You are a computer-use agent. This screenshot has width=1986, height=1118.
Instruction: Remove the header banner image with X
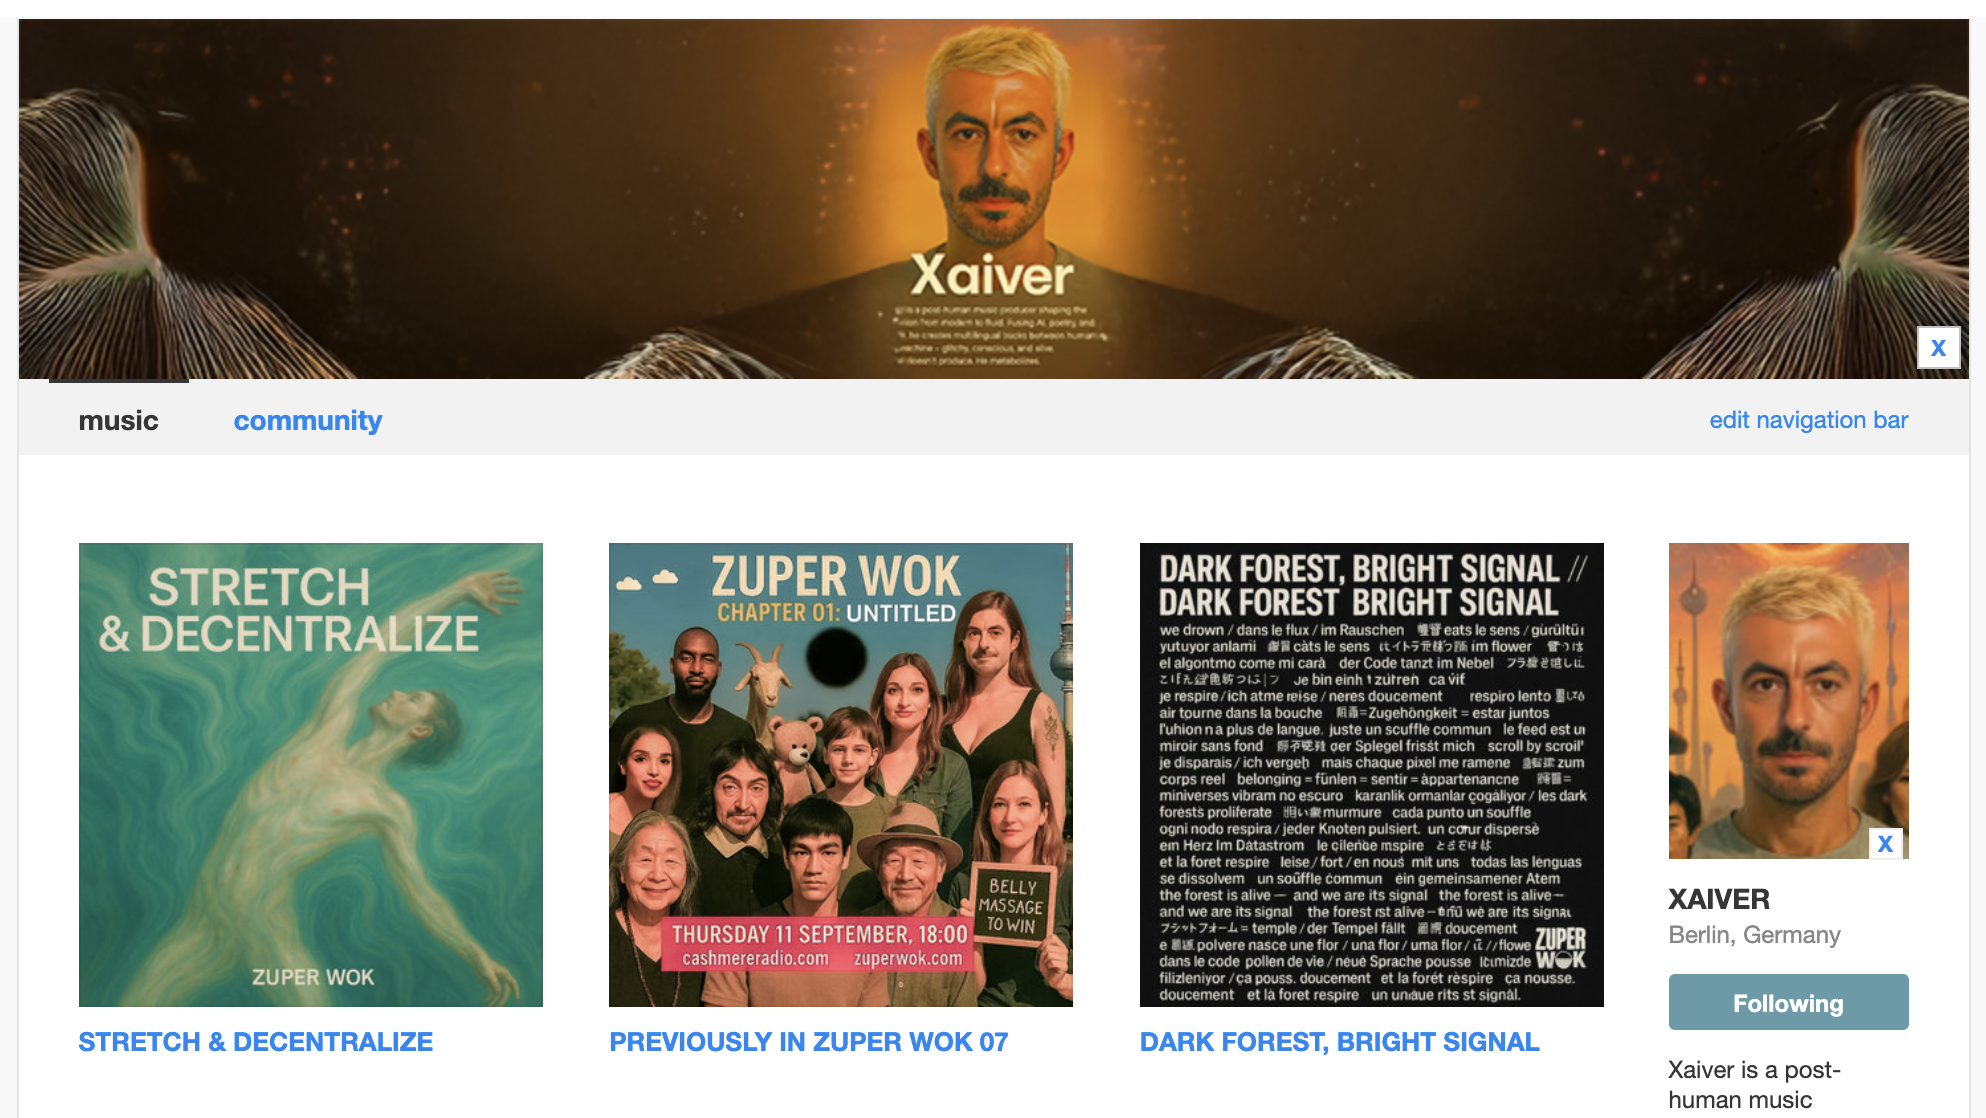click(x=1938, y=348)
